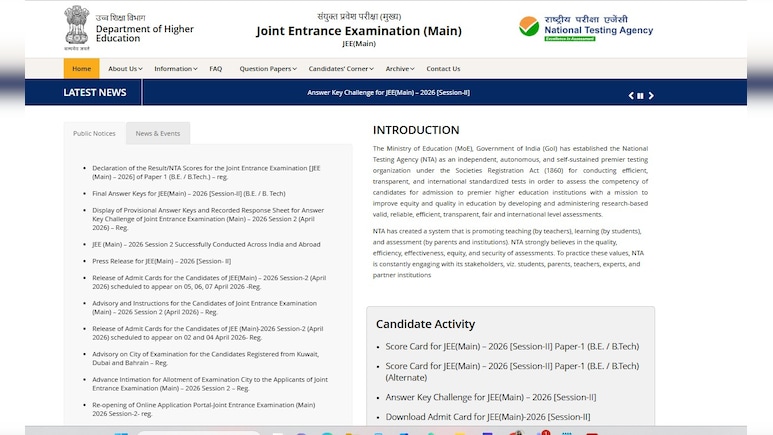Expand the Question Papers dropdown
This screenshot has height=435, width=773.
268,69
